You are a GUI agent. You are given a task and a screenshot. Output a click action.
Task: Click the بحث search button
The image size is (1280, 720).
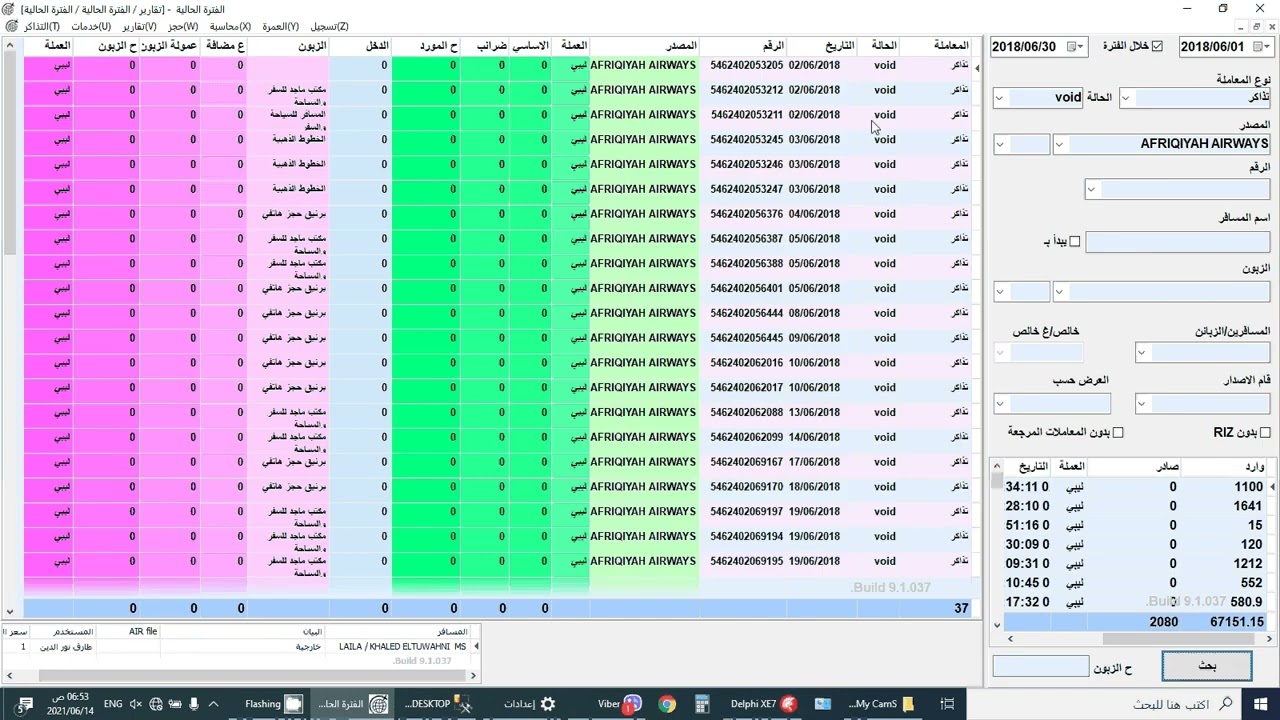click(1207, 666)
